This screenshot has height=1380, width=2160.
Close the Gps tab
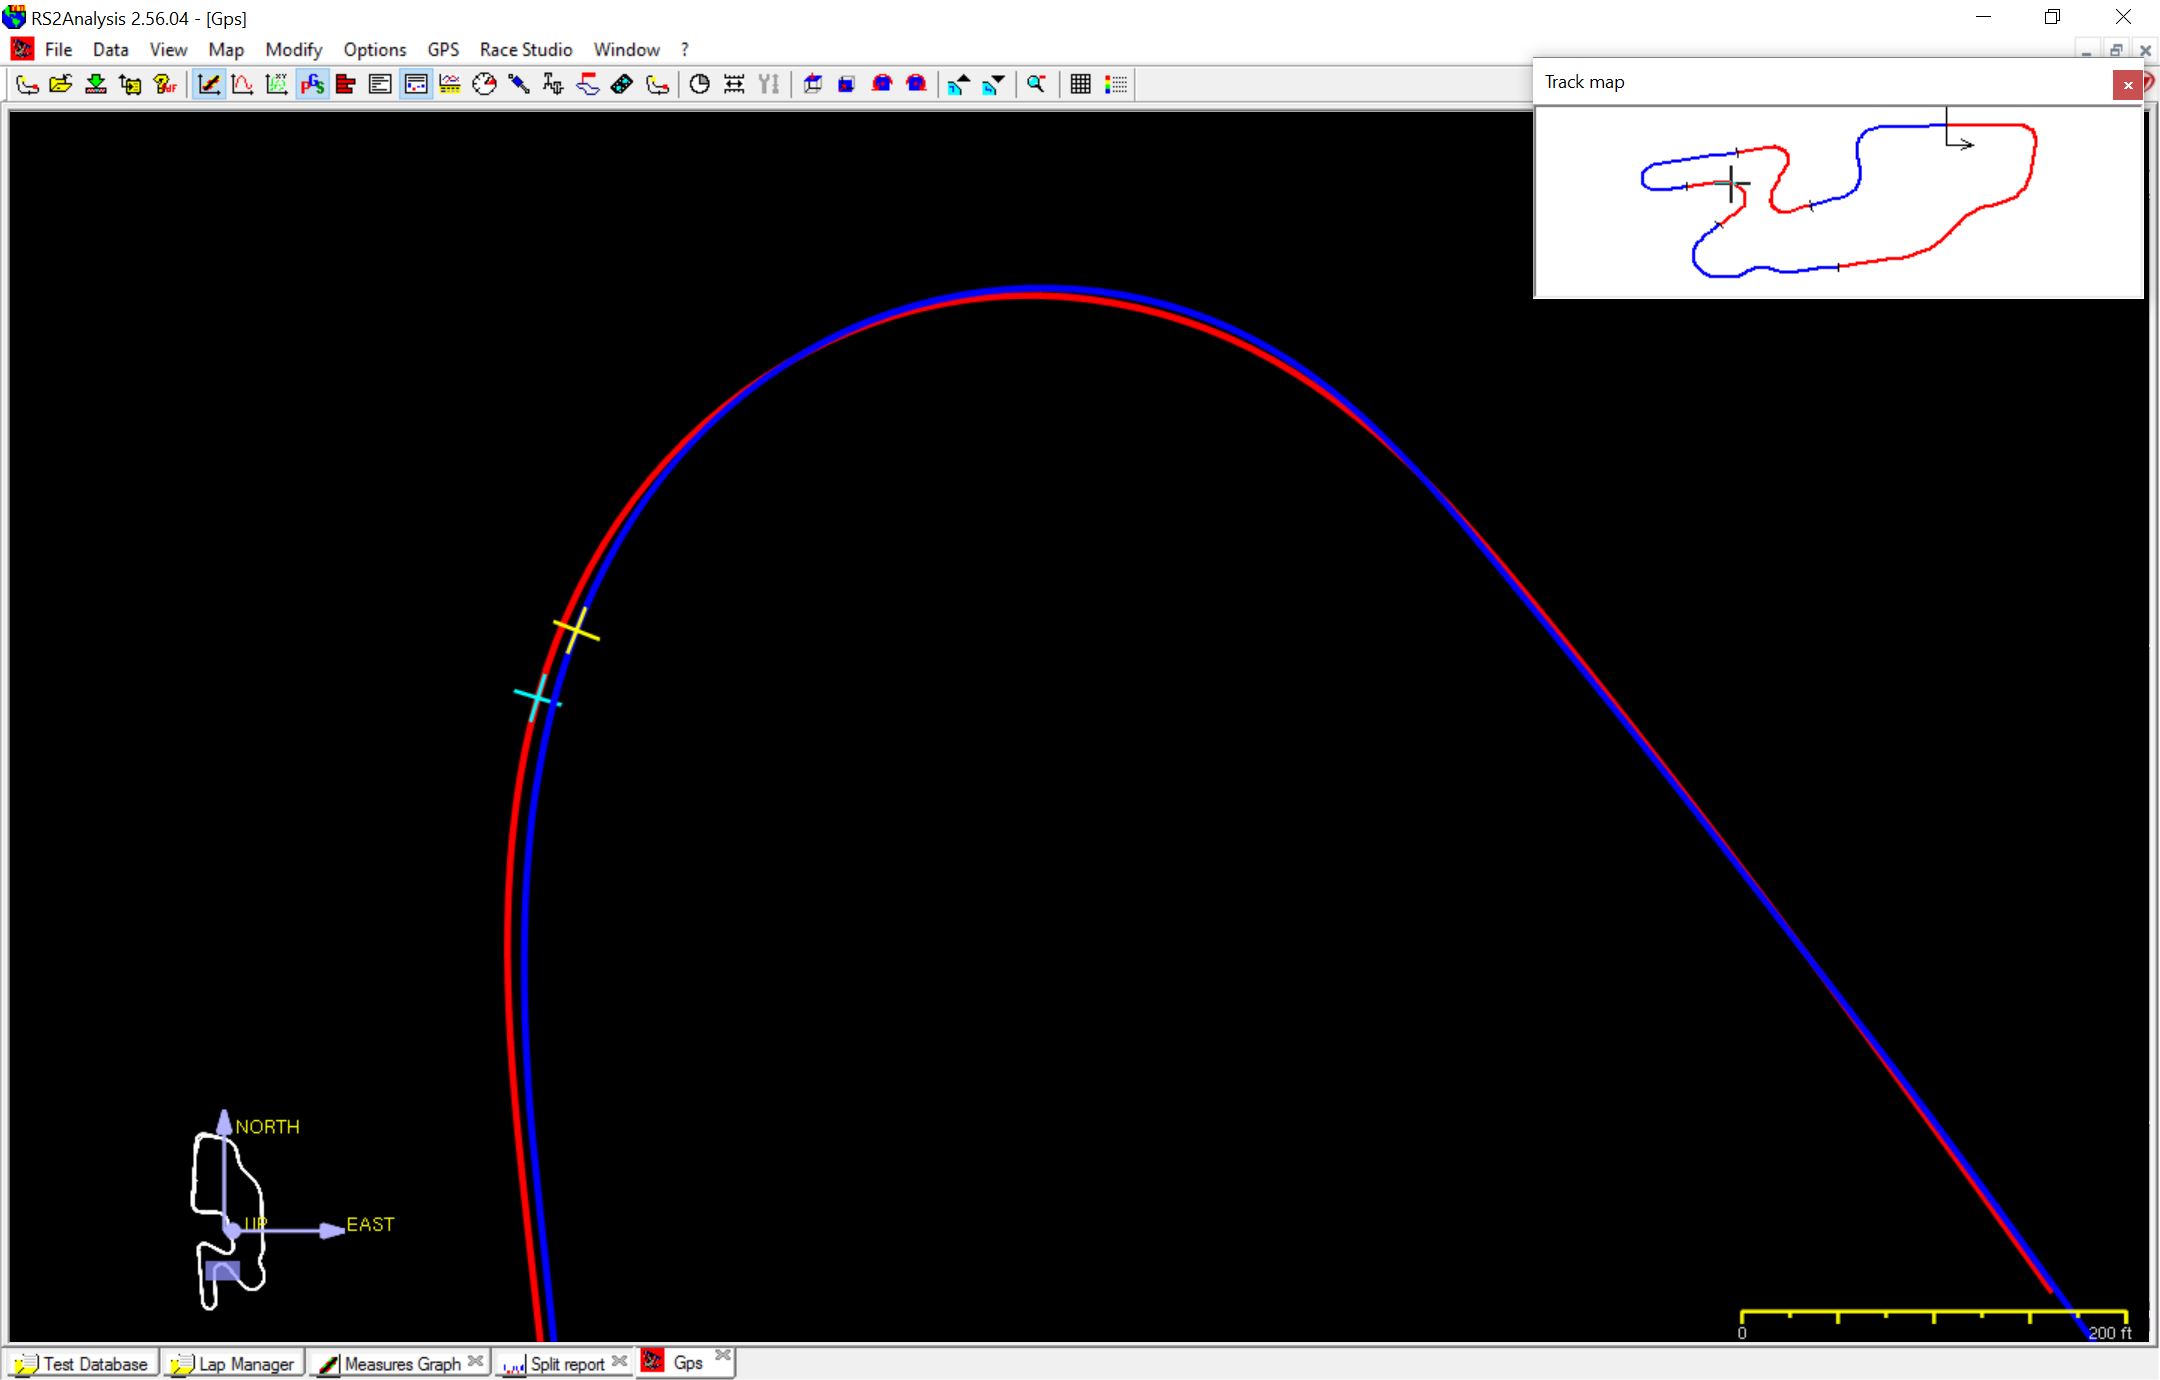(x=723, y=1355)
